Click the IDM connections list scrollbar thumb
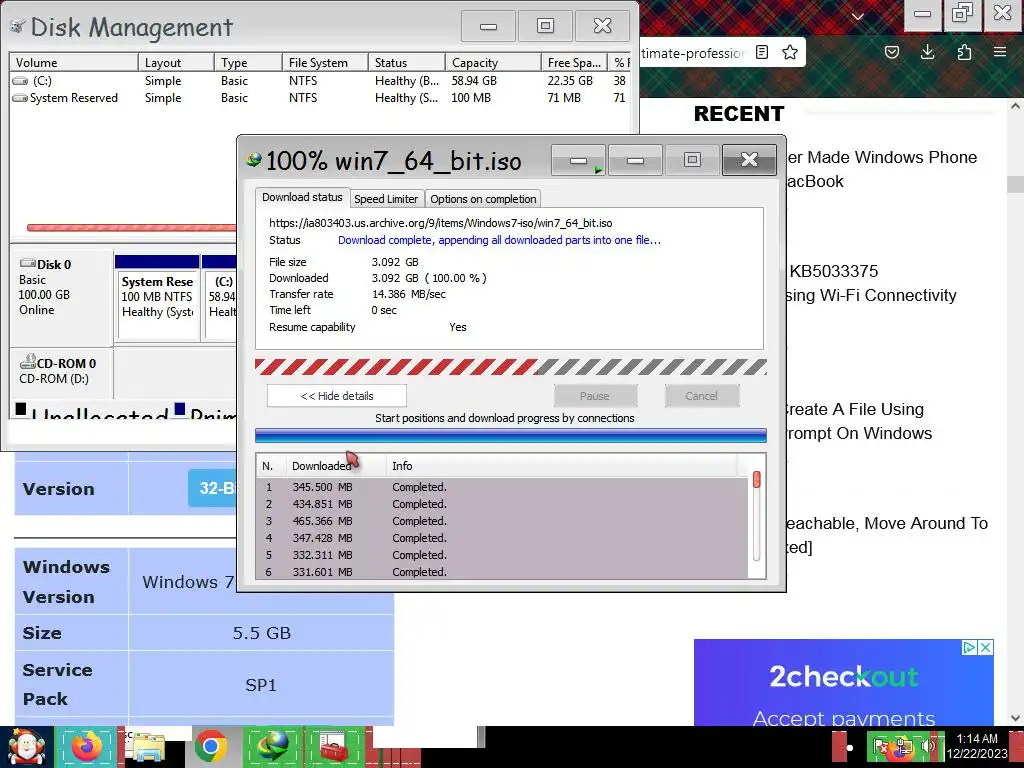 [757, 480]
